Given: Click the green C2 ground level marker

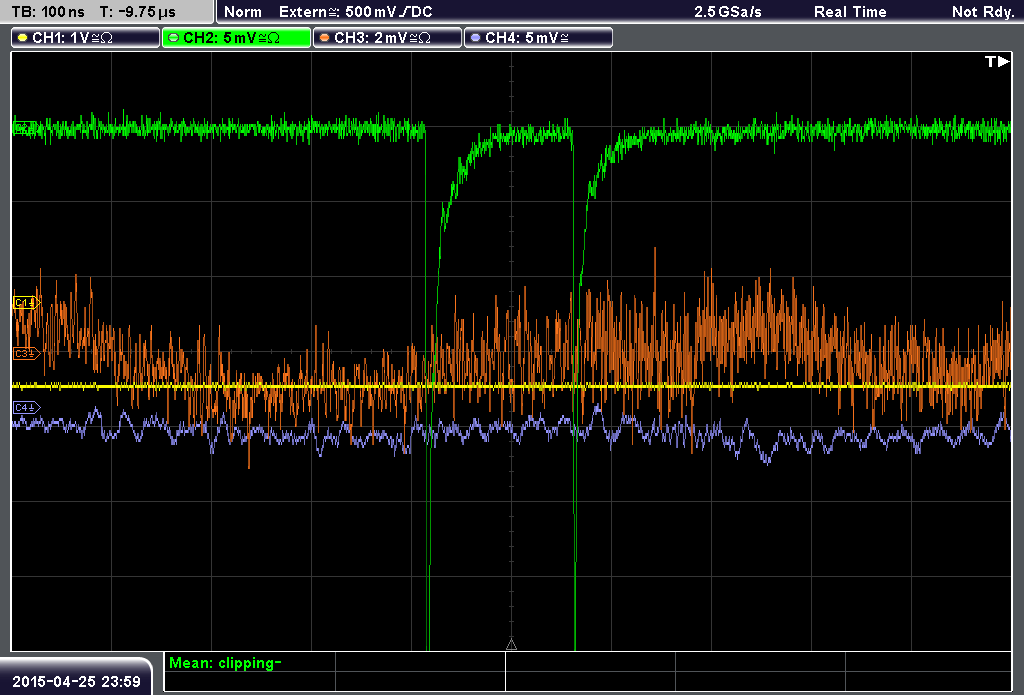Looking at the screenshot, I should point(25,128).
